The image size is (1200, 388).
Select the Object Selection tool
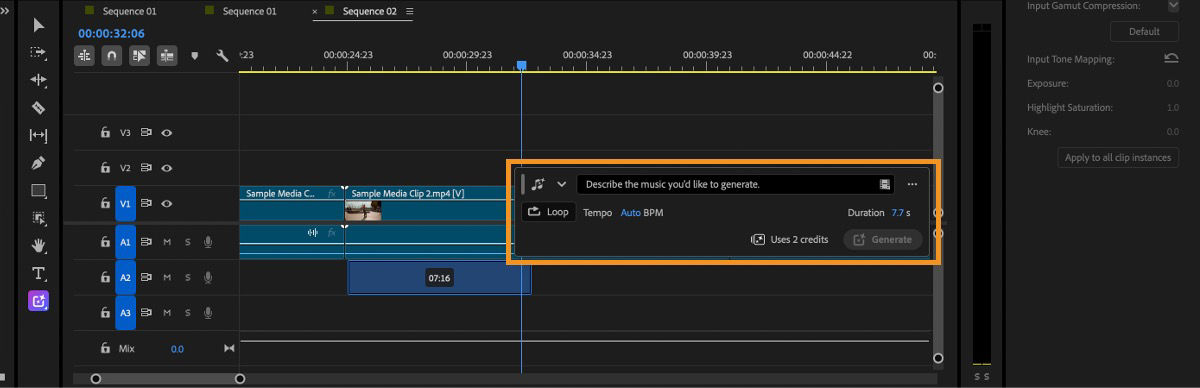tap(38, 218)
